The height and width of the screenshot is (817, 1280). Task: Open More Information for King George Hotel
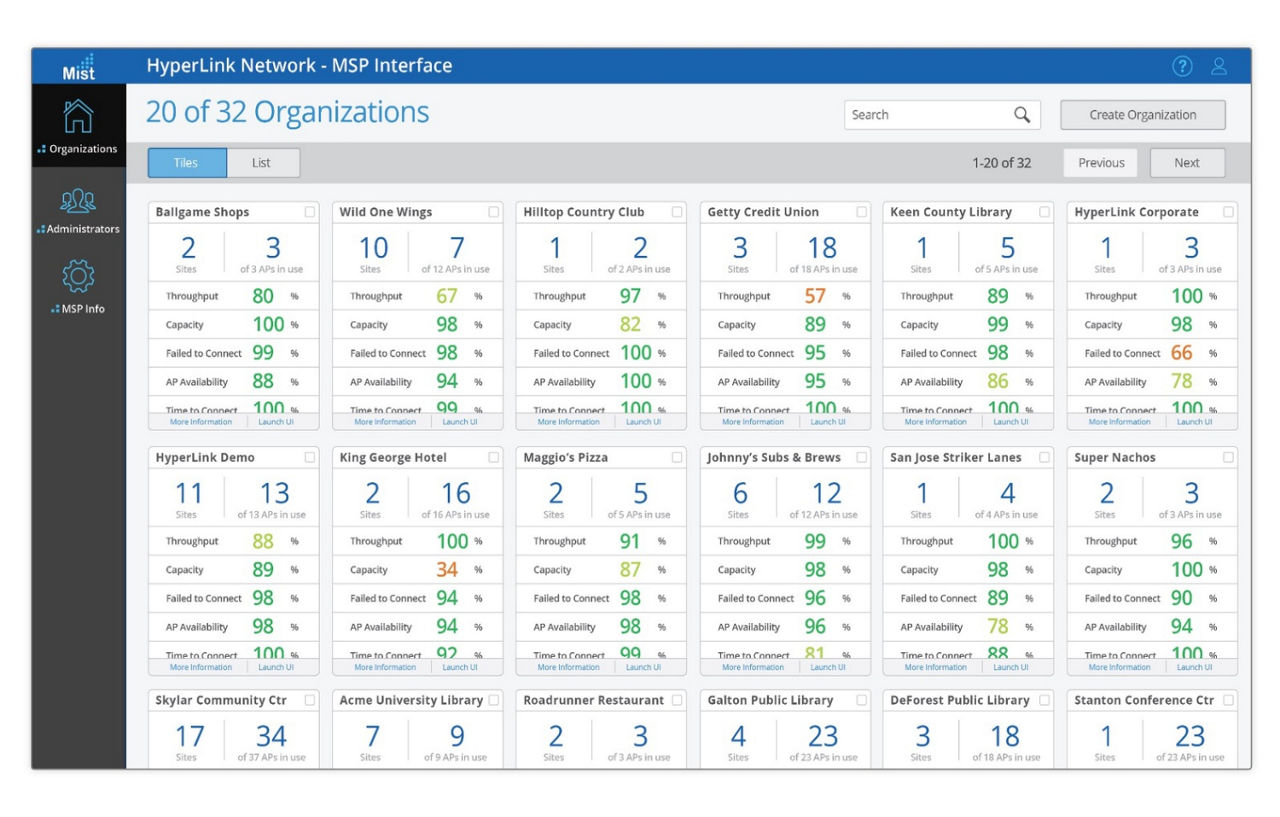pyautogui.click(x=384, y=667)
